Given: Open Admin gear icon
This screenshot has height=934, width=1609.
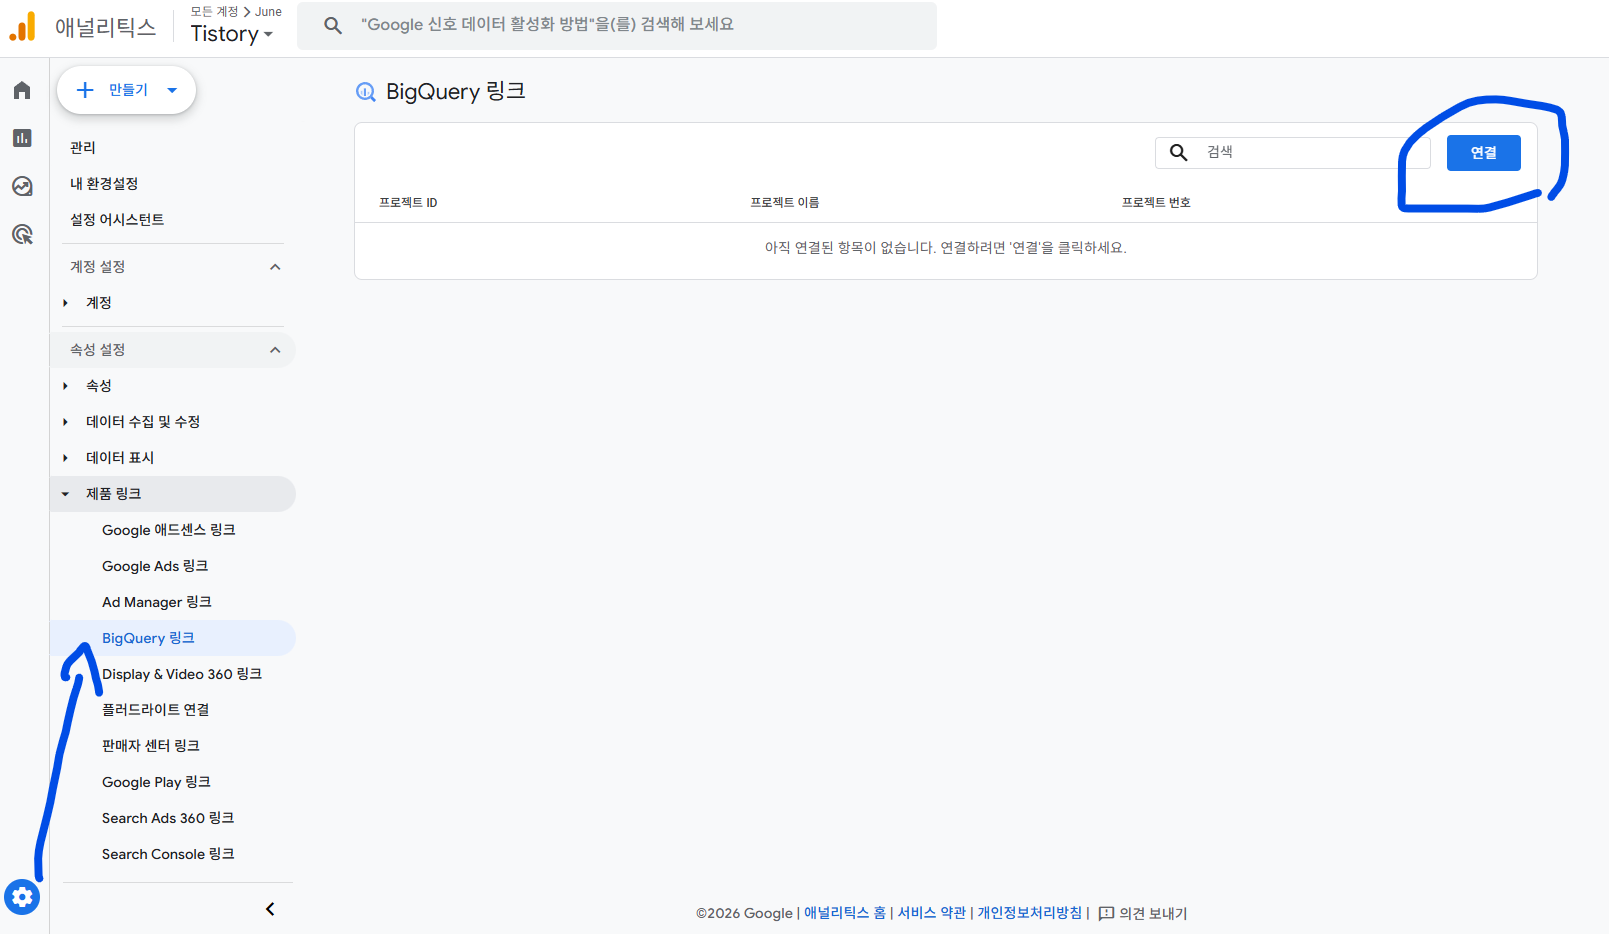Looking at the screenshot, I should (22, 897).
